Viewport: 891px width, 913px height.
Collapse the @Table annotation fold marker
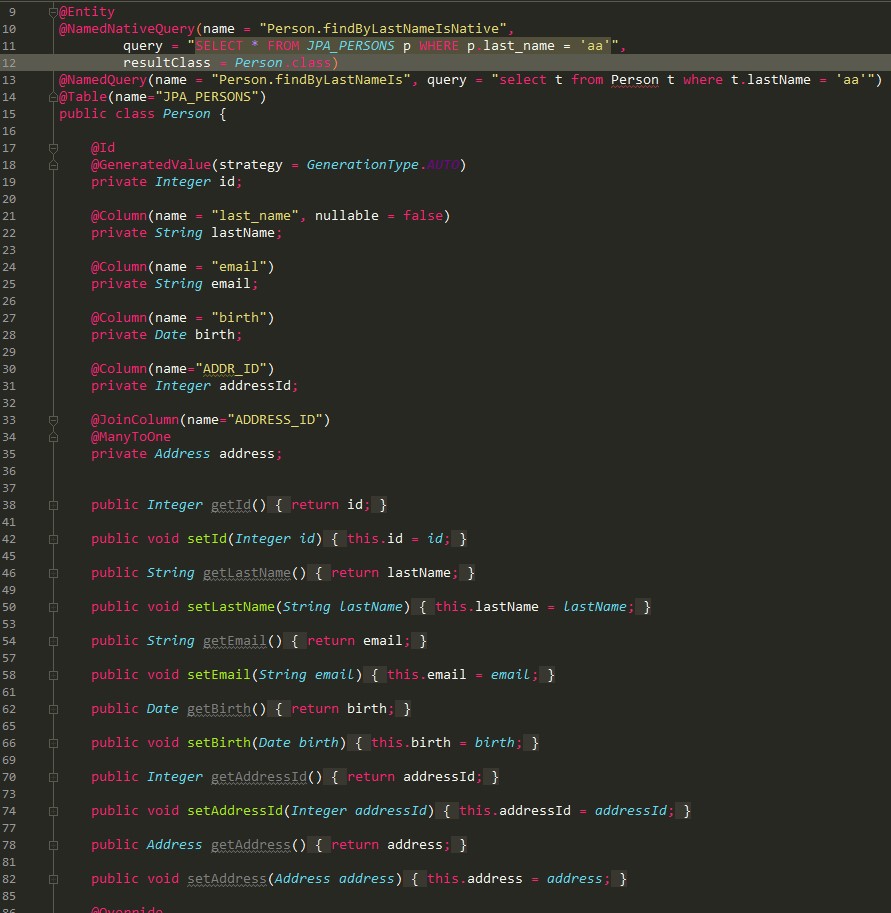[52, 96]
